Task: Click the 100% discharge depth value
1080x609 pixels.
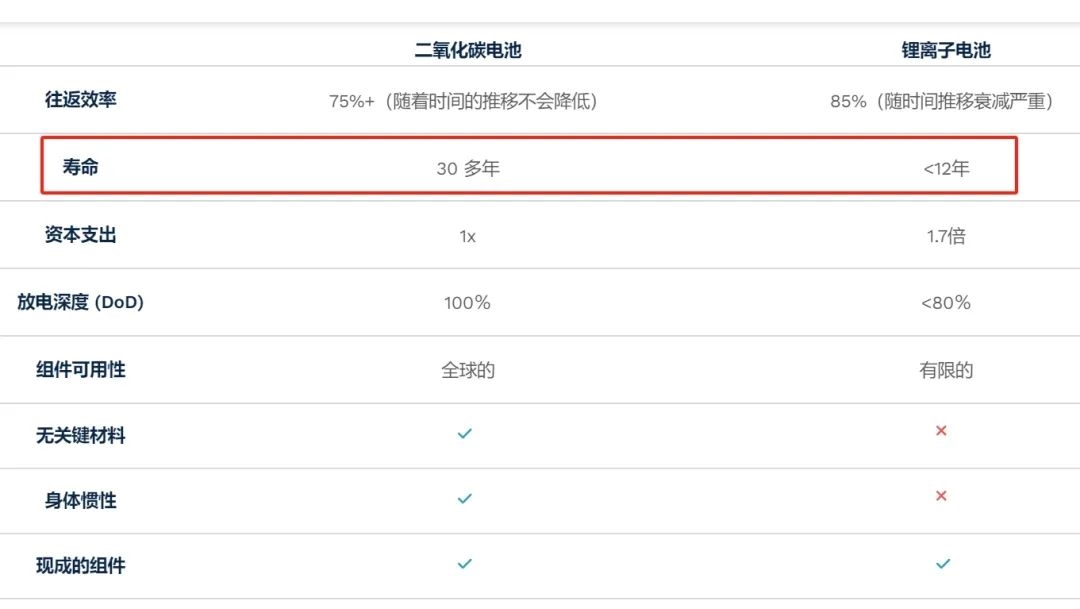Action: click(467, 302)
